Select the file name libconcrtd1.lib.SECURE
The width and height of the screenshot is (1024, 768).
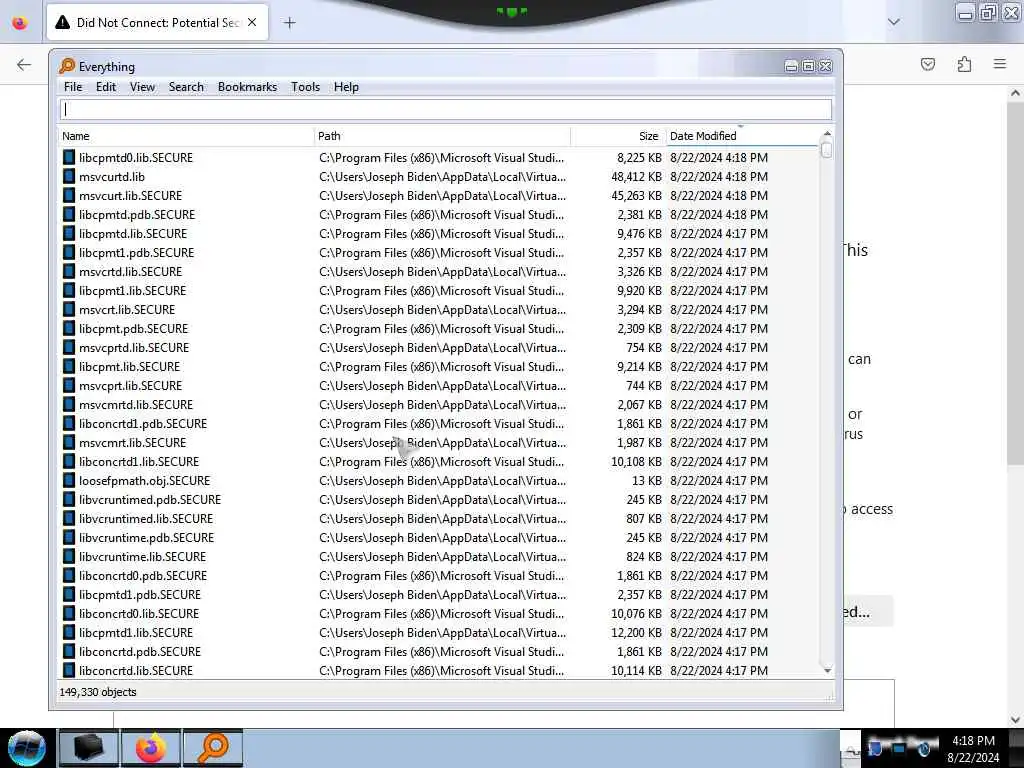click(x=139, y=461)
